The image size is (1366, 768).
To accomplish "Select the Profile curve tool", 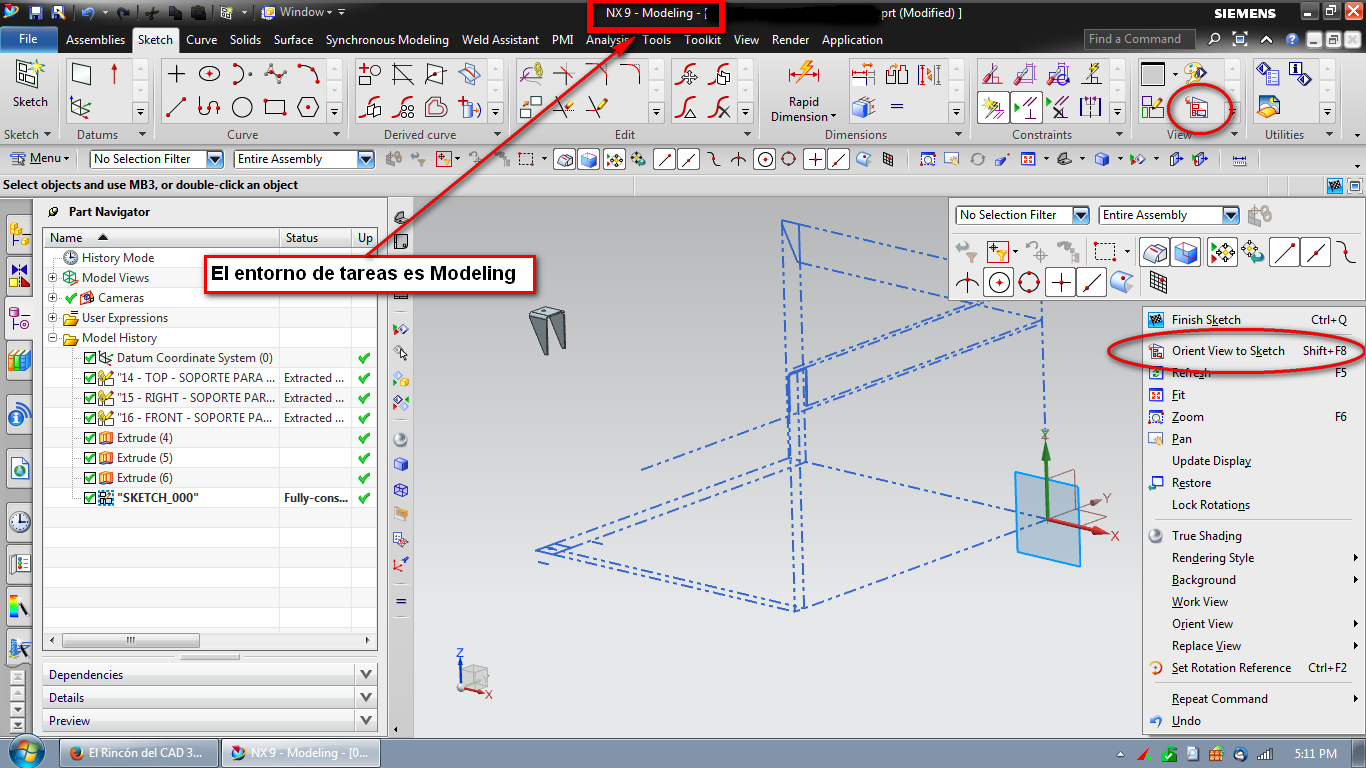I will [x=209, y=106].
